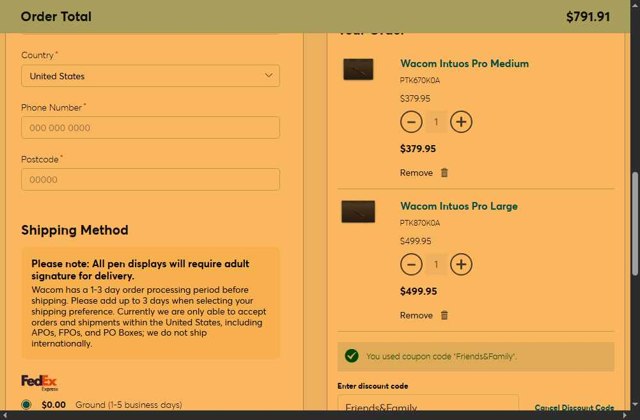Image resolution: width=640 pixels, height=420 pixels.
Task: Click the vertical scrollbar down arrow
Action: coord(635,404)
